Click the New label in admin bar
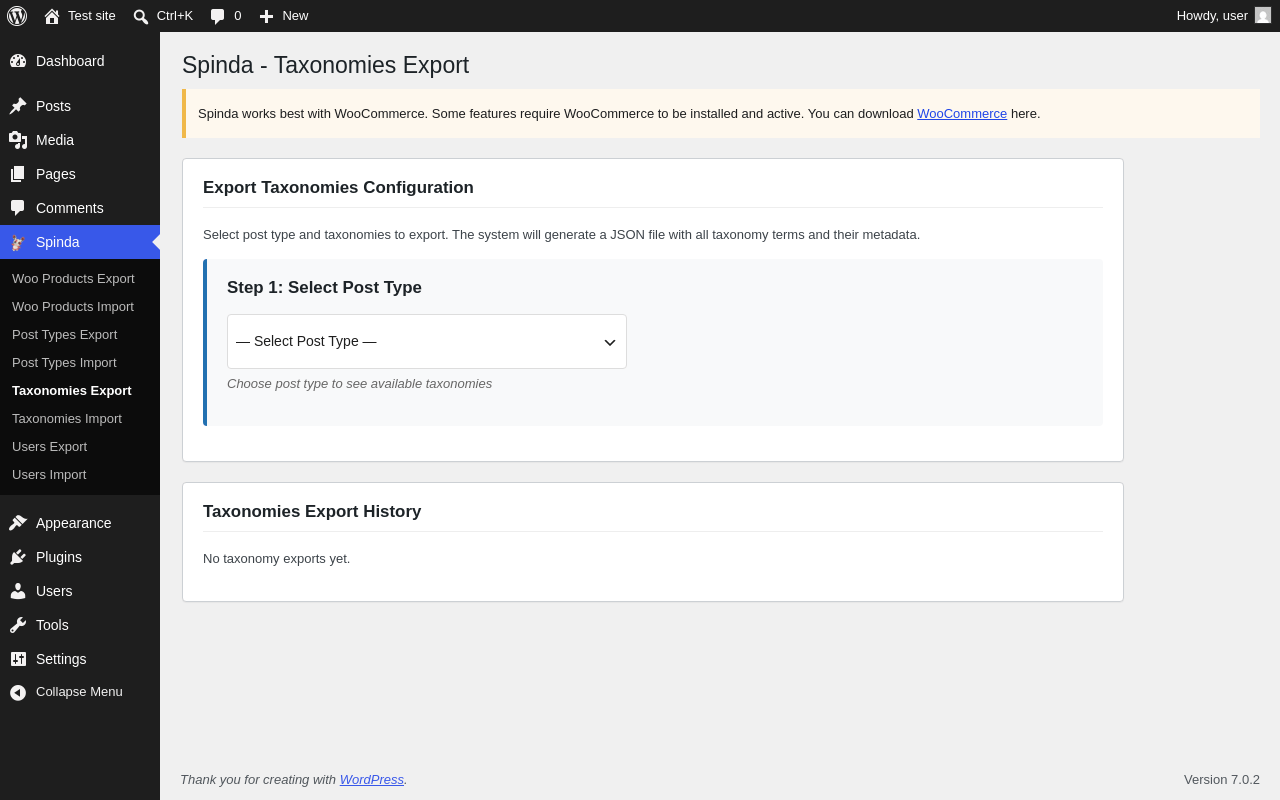 coord(295,15)
